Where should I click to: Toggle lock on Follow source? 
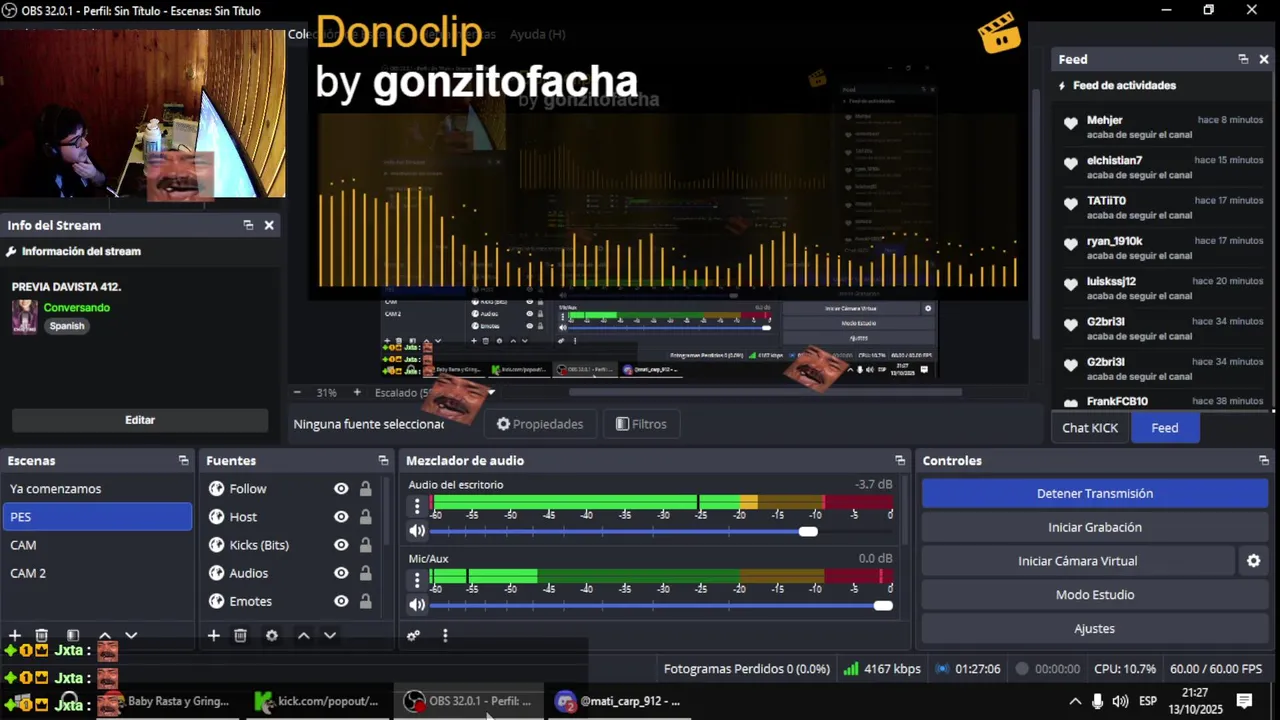pyautogui.click(x=366, y=489)
